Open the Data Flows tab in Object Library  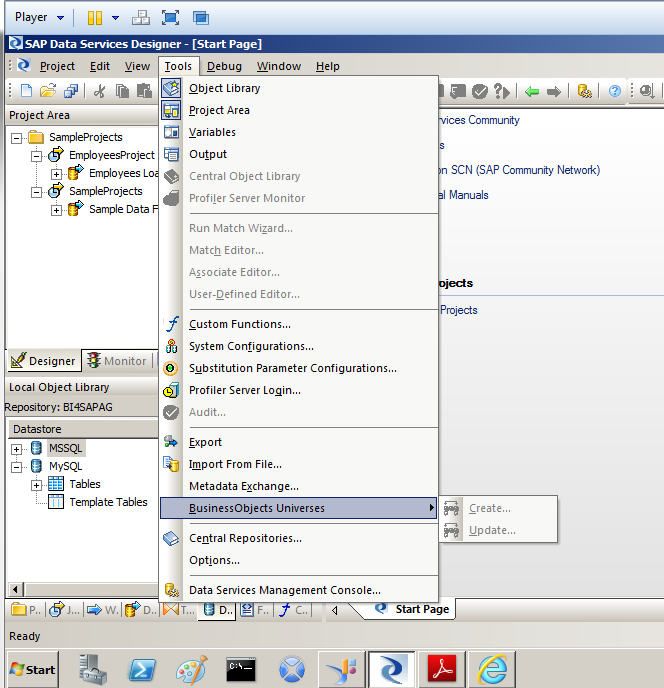pos(140,610)
